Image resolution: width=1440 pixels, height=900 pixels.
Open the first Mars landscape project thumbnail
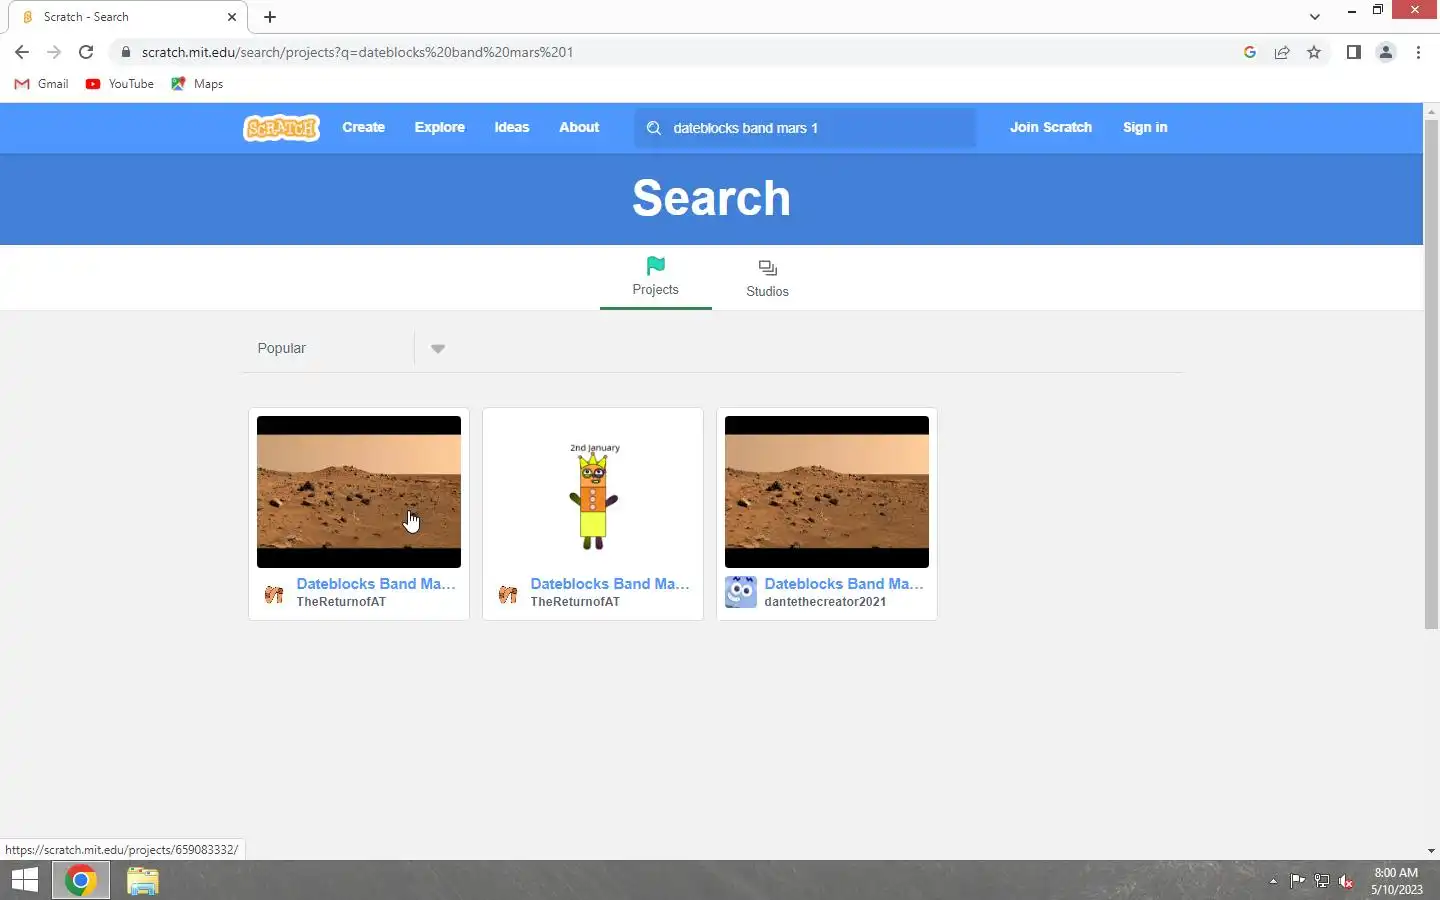359,492
